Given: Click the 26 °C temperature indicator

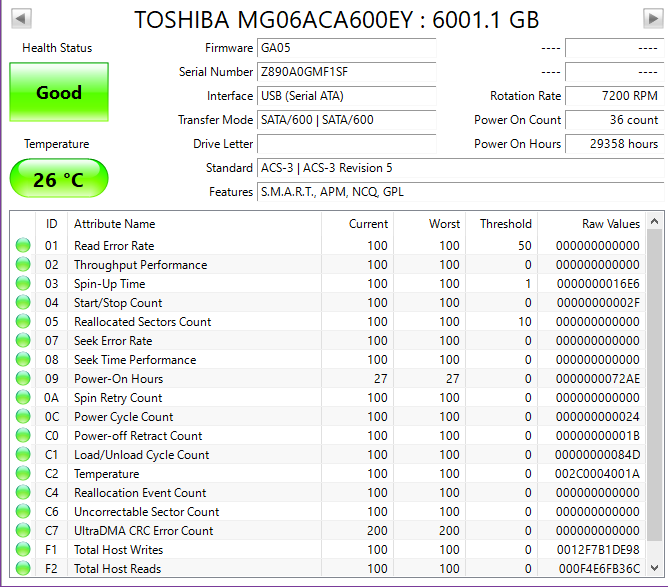Looking at the screenshot, I should 59,180.
